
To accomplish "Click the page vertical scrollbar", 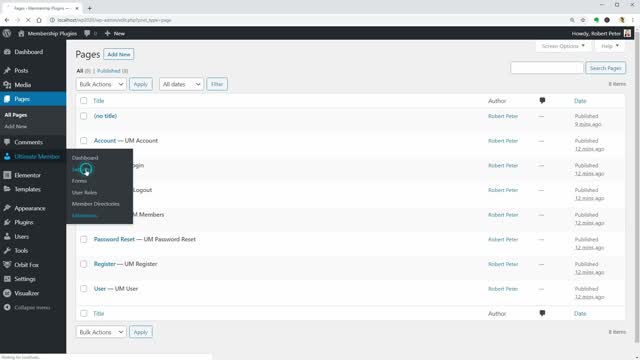I will click(637, 188).
